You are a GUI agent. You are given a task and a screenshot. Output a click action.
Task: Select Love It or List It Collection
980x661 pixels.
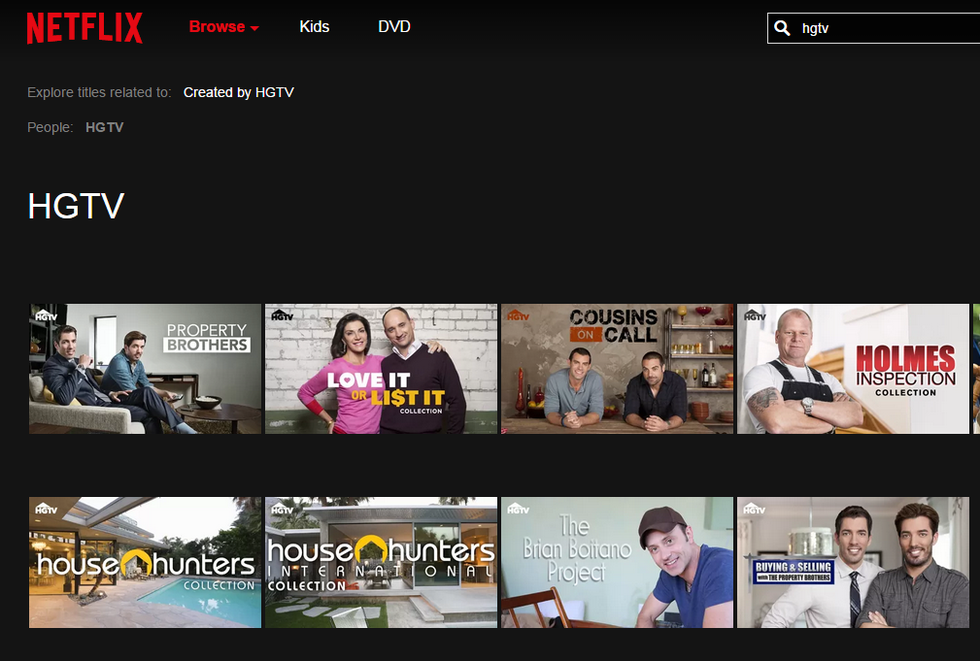tap(381, 369)
